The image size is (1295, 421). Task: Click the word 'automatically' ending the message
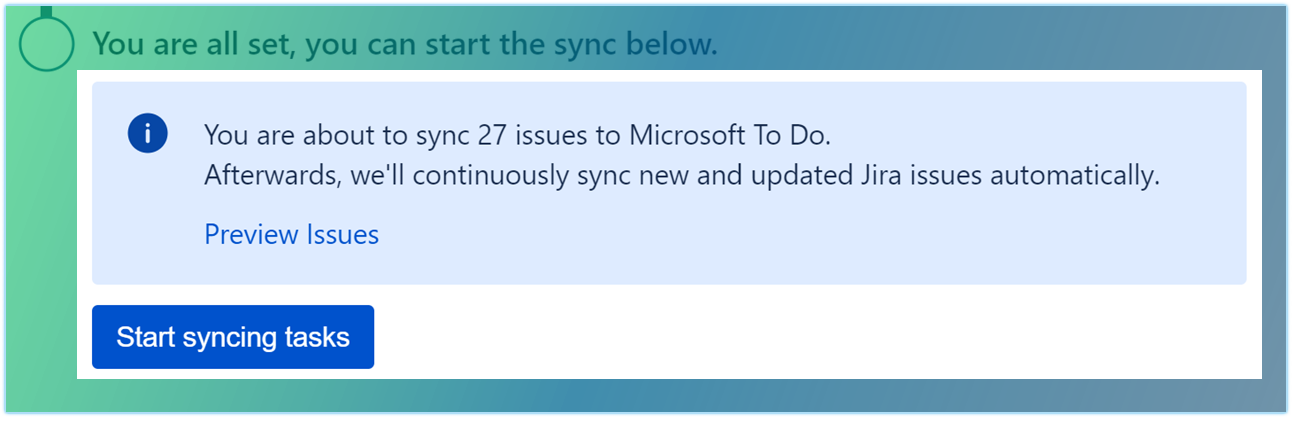[1074, 176]
